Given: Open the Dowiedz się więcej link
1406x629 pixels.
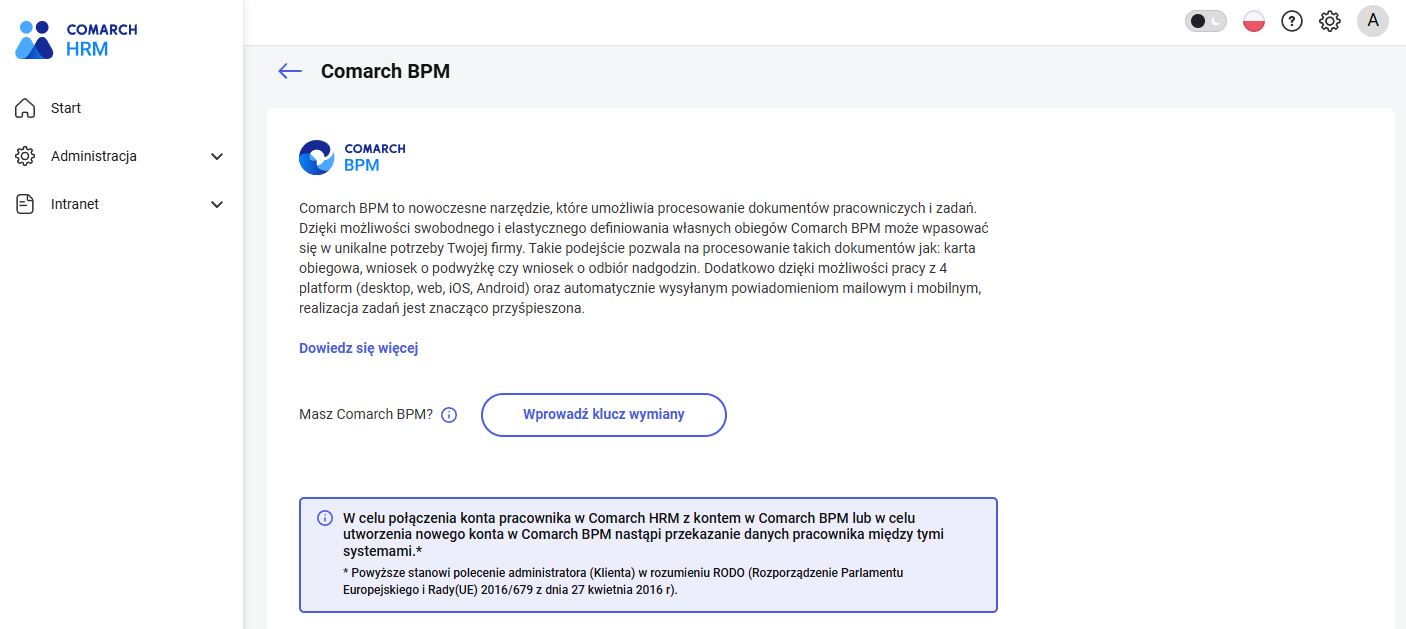Looking at the screenshot, I should pyautogui.click(x=358, y=348).
